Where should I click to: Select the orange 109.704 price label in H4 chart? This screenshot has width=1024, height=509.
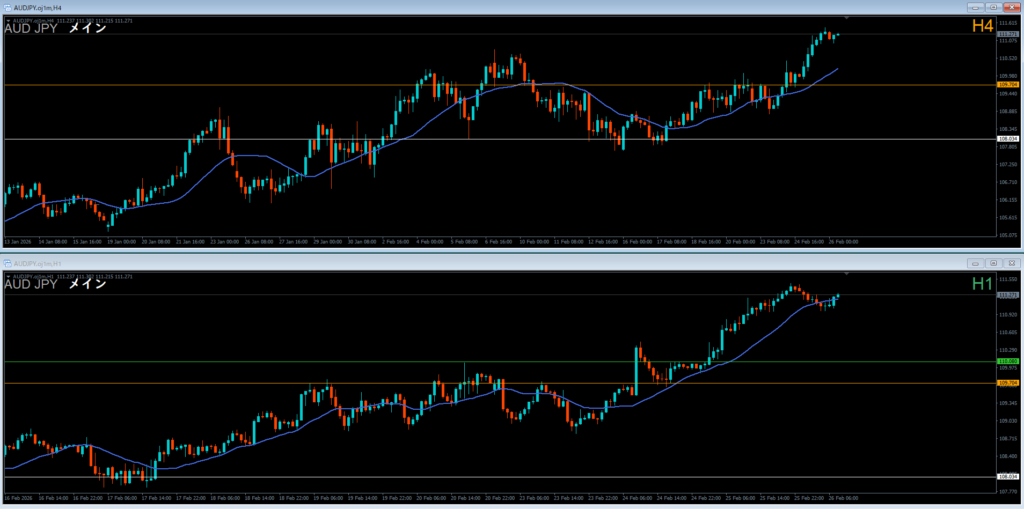coord(1007,85)
